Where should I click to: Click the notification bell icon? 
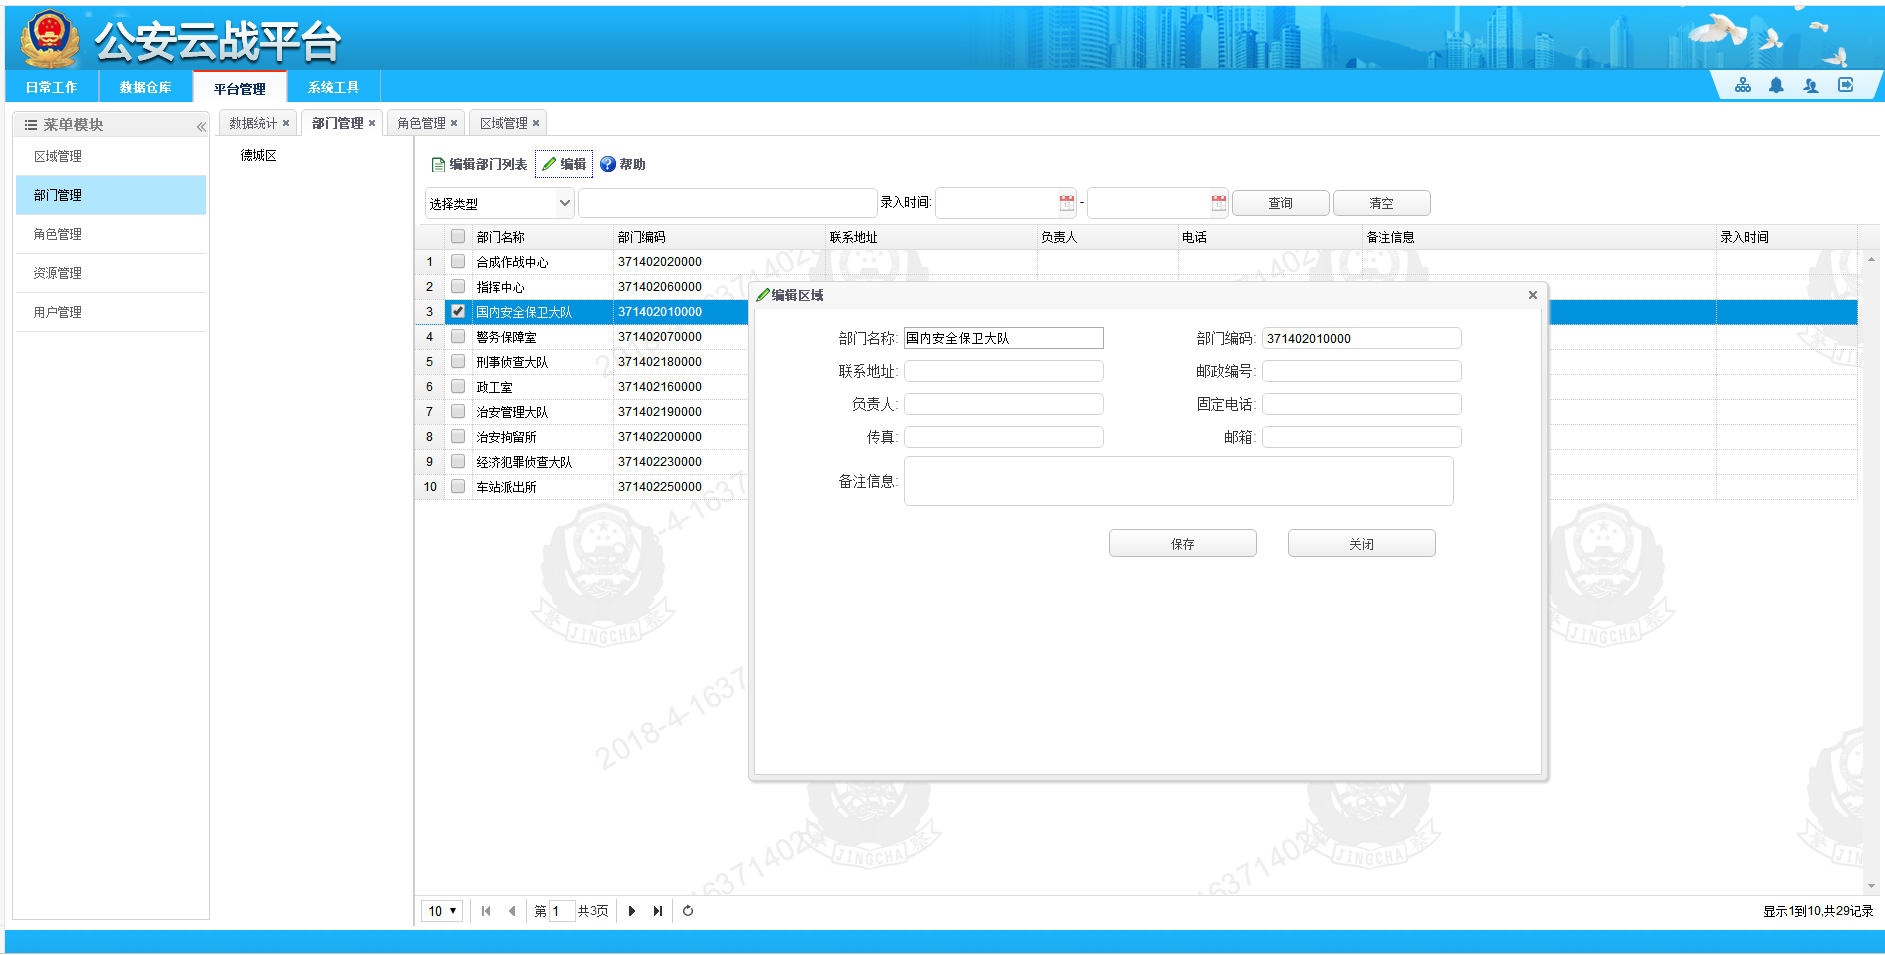tap(1776, 86)
